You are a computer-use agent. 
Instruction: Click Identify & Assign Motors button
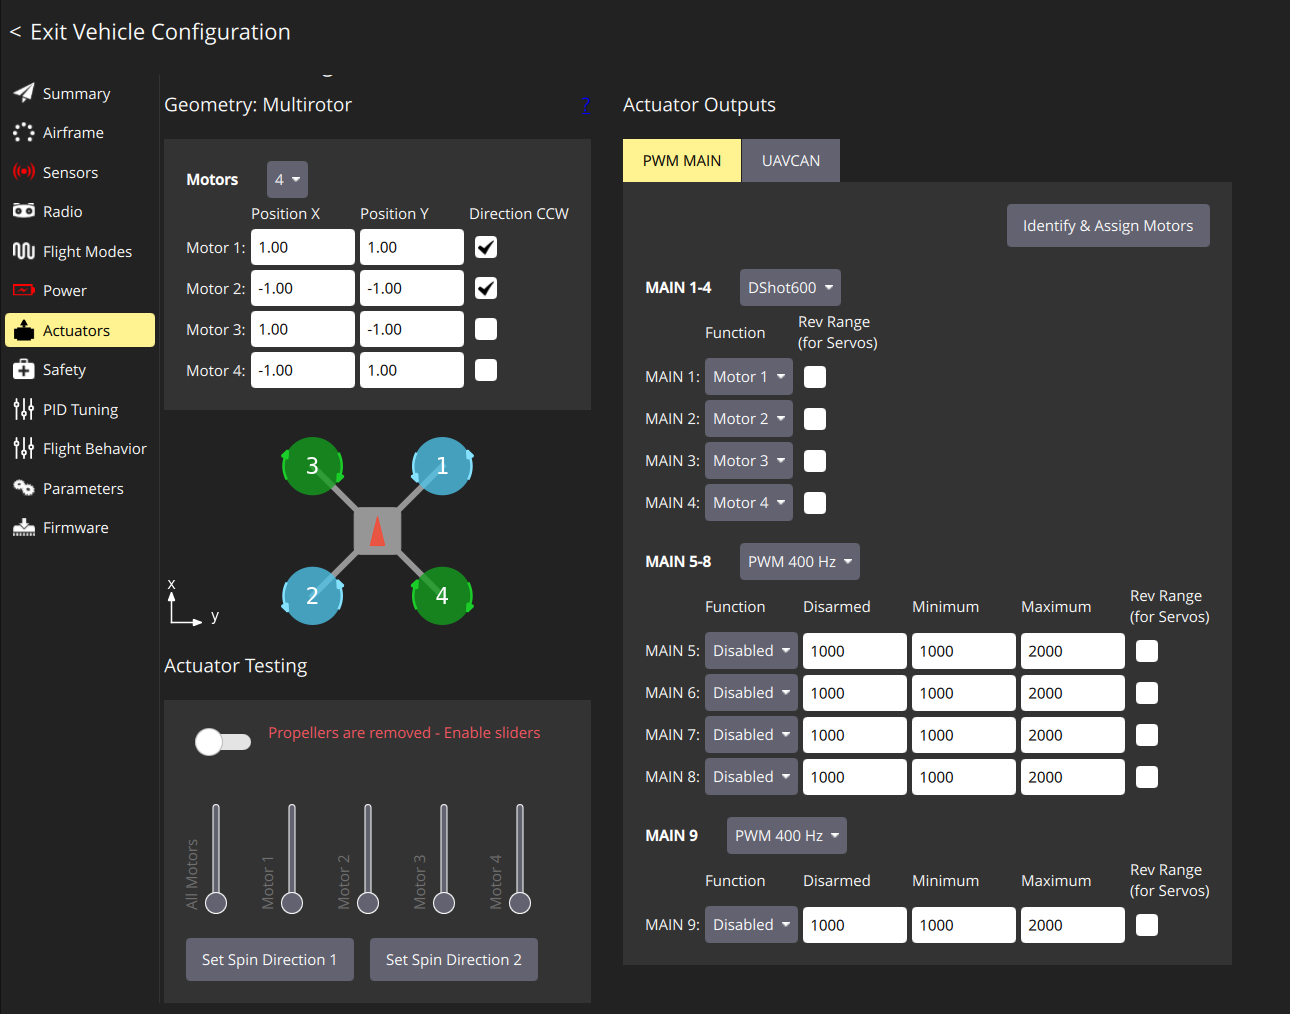[1107, 226]
